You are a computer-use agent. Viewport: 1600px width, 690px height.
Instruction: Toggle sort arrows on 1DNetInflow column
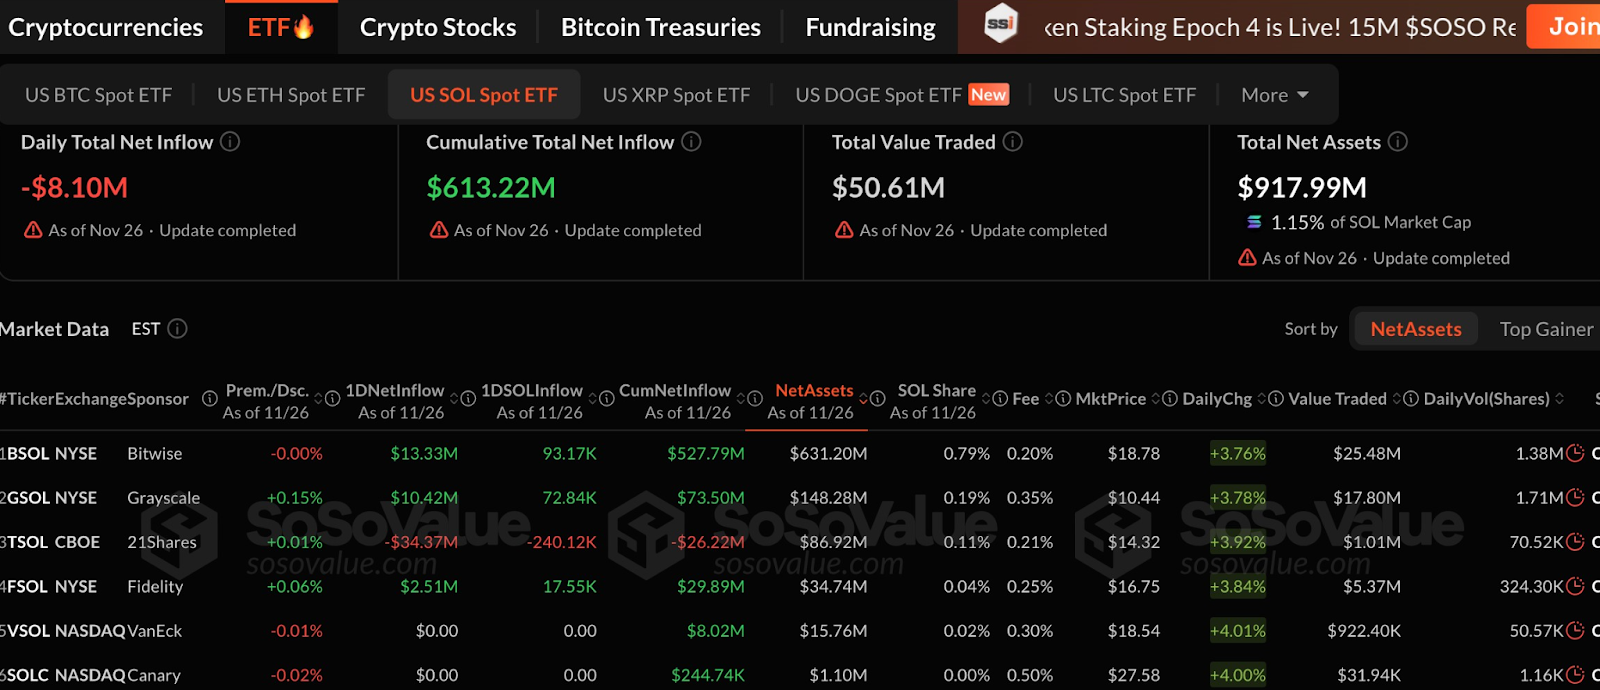coord(454,399)
